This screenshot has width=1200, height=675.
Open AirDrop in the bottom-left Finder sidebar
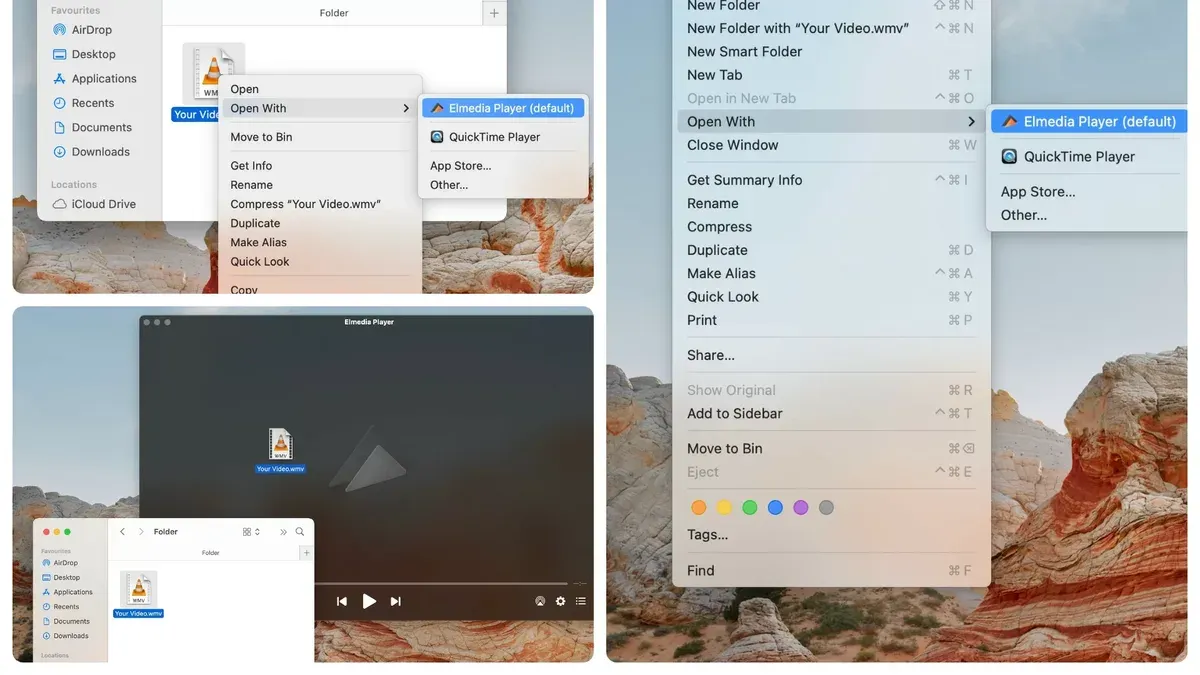(x=59, y=563)
